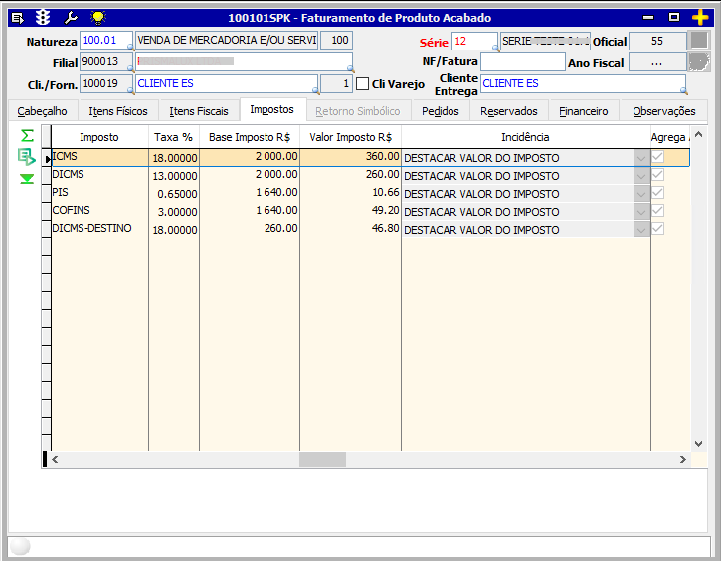Toggle Agrega checkbox in PIS row
The width and height of the screenshot is (721, 561).
[x=658, y=193]
